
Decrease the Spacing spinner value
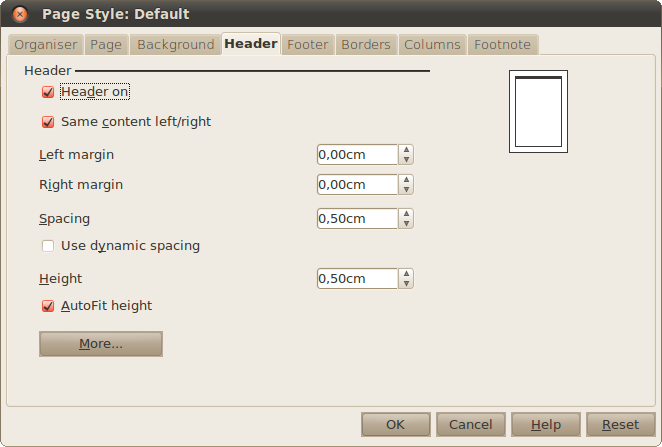(406, 223)
